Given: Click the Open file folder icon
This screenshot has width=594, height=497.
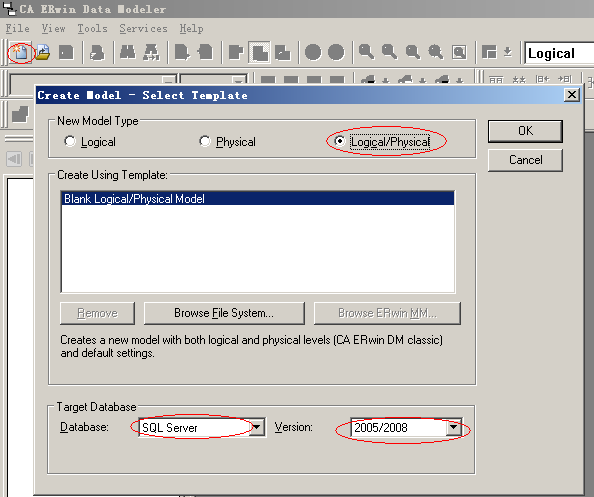Looking at the screenshot, I should click(x=43, y=52).
